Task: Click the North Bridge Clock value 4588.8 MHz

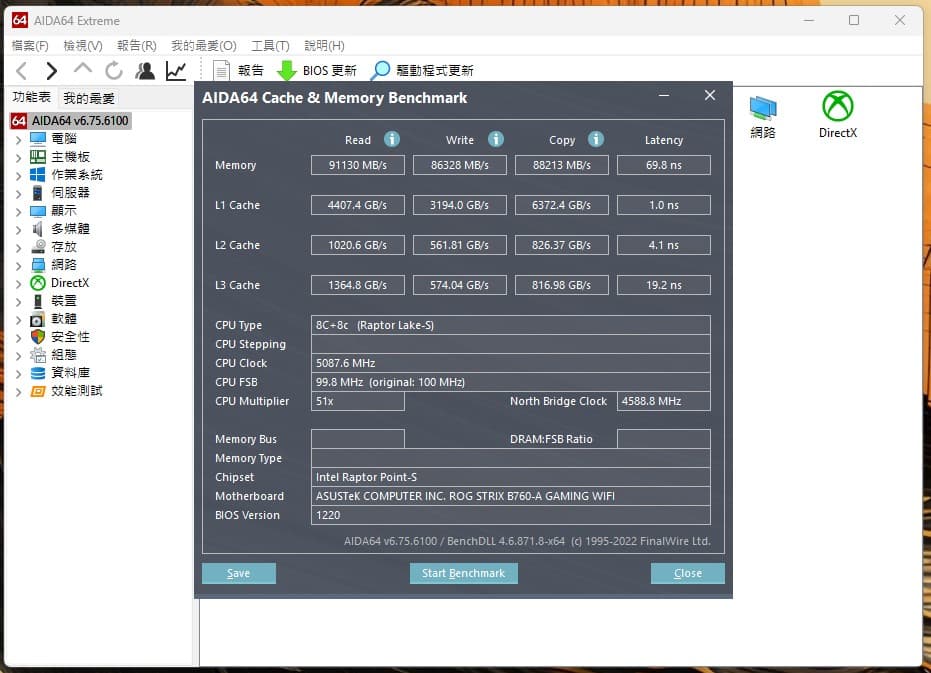Action: coord(664,401)
